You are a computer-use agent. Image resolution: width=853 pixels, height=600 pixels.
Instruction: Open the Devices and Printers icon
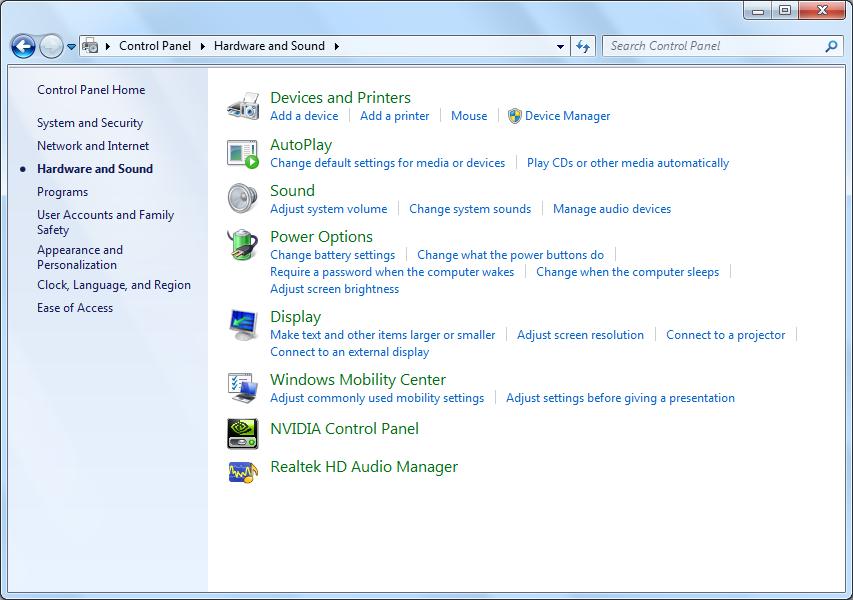coord(243,106)
